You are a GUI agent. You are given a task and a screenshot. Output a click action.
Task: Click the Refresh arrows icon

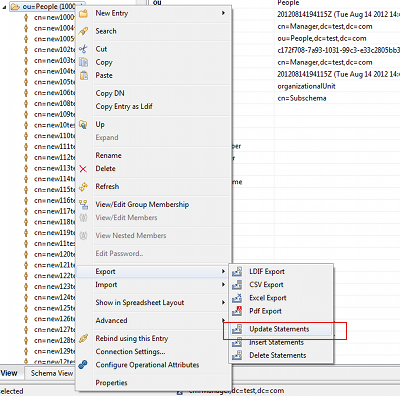point(83,187)
